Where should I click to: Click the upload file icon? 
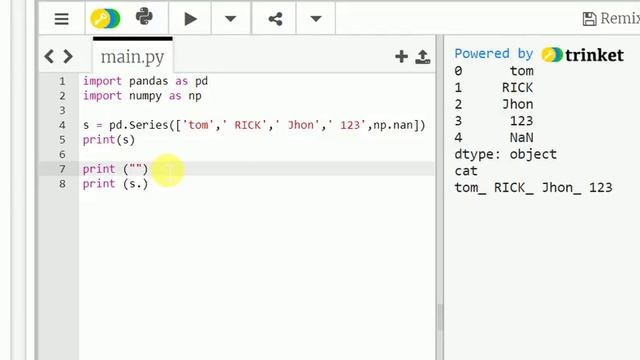pos(422,57)
